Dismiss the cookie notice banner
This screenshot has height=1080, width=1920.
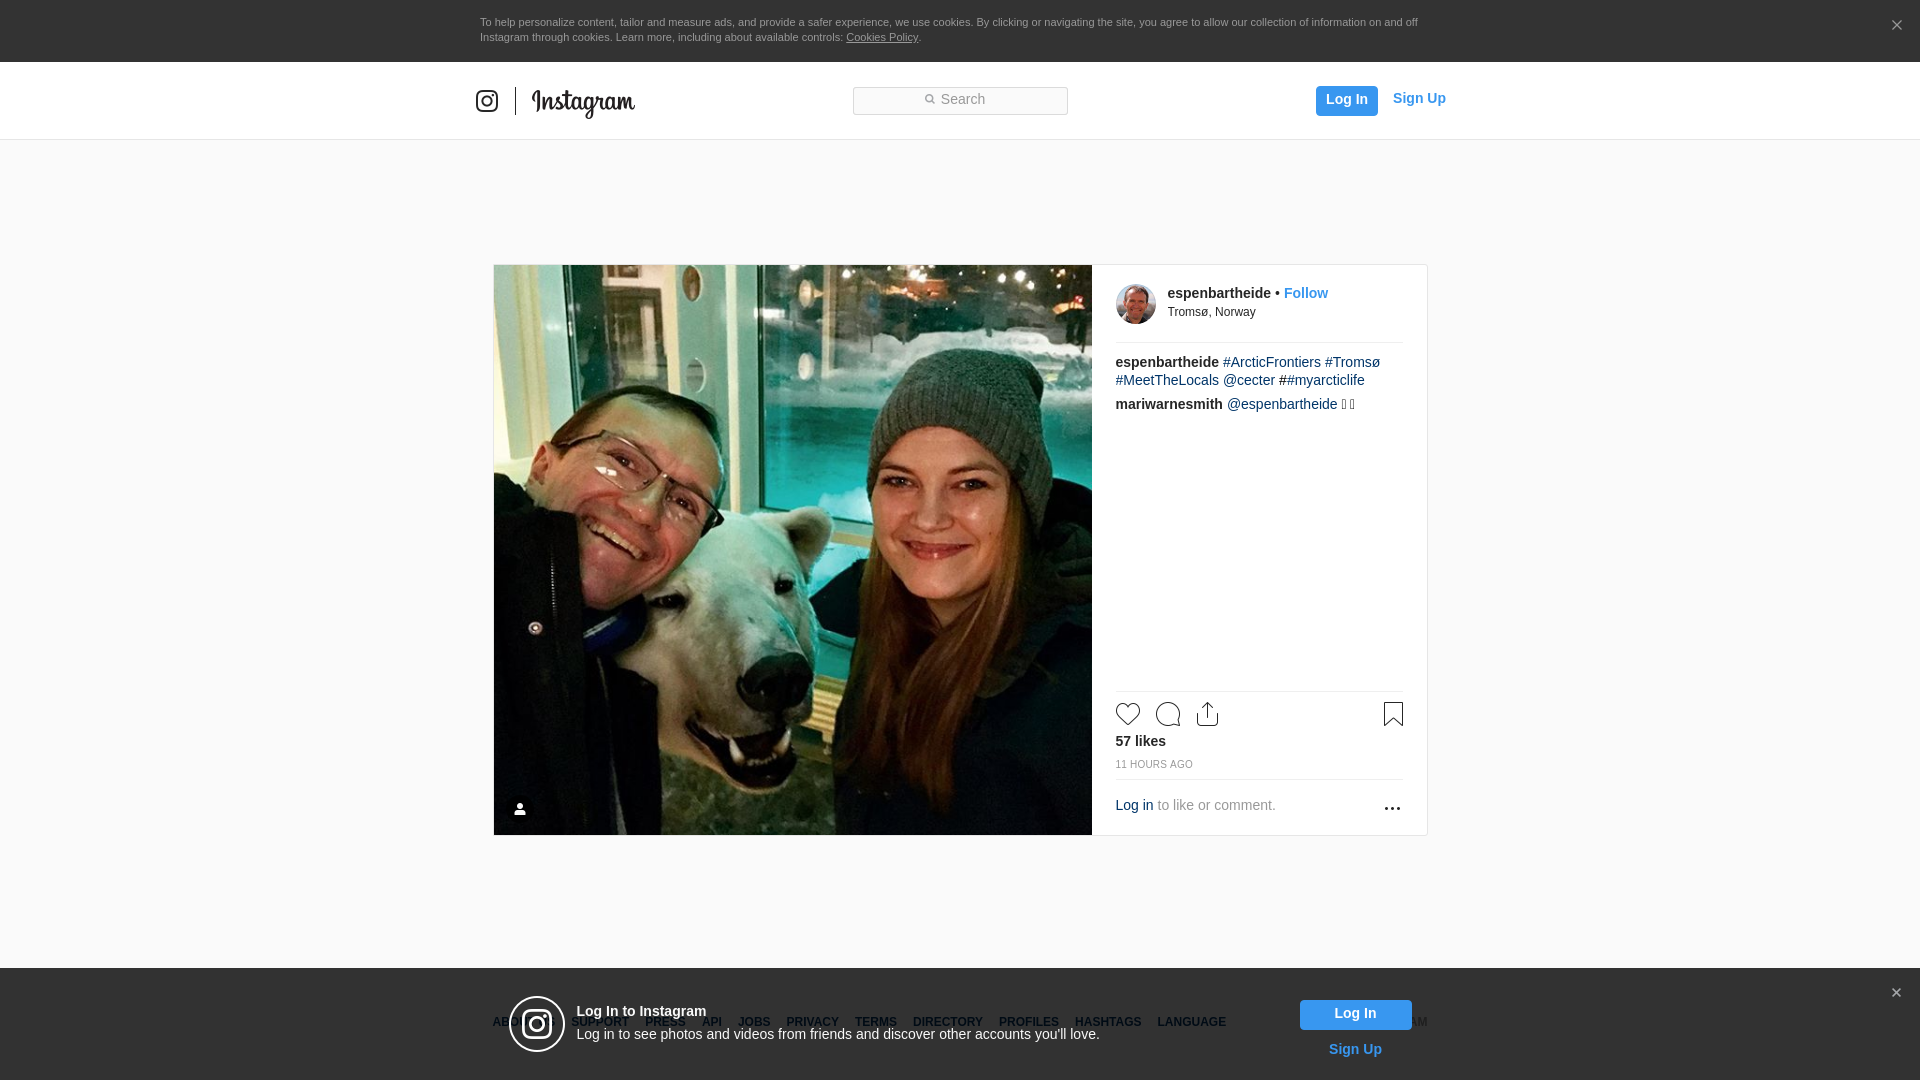pyautogui.click(x=1896, y=26)
